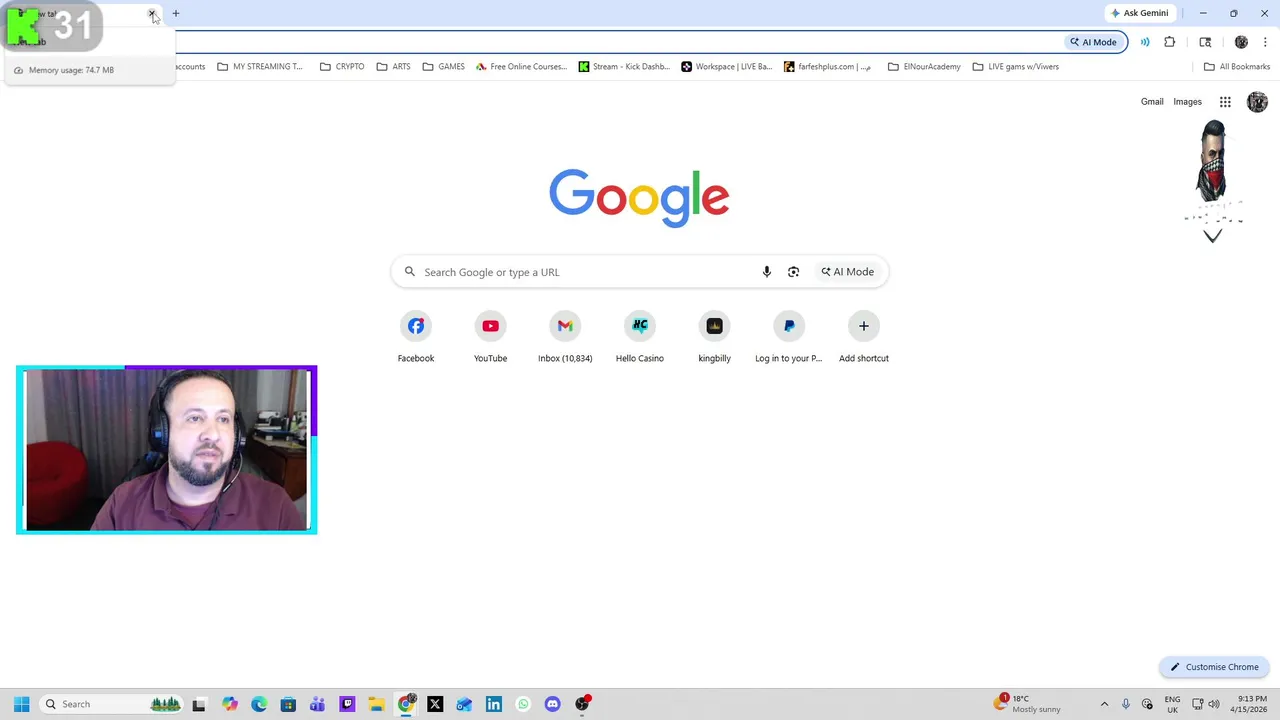Open the Google apps grid
Image resolution: width=1280 pixels, height=720 pixels.
click(x=1225, y=102)
